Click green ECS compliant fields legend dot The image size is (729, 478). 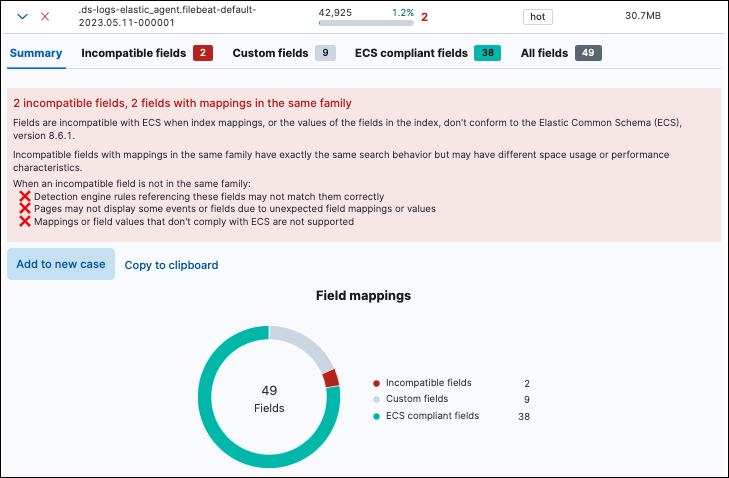pos(376,416)
